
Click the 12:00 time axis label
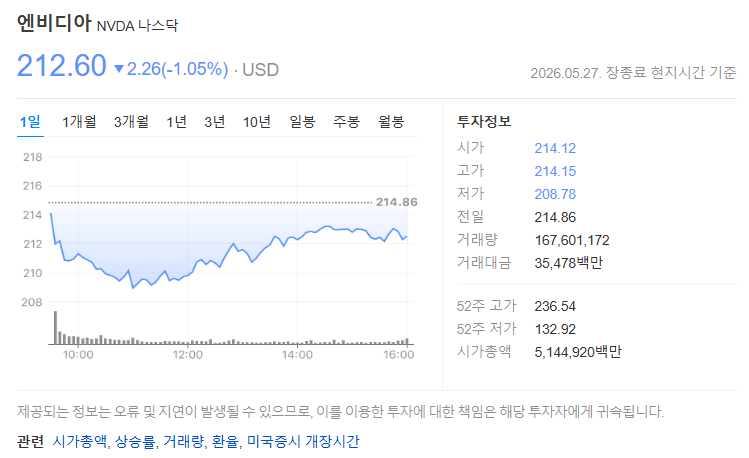[188, 355]
